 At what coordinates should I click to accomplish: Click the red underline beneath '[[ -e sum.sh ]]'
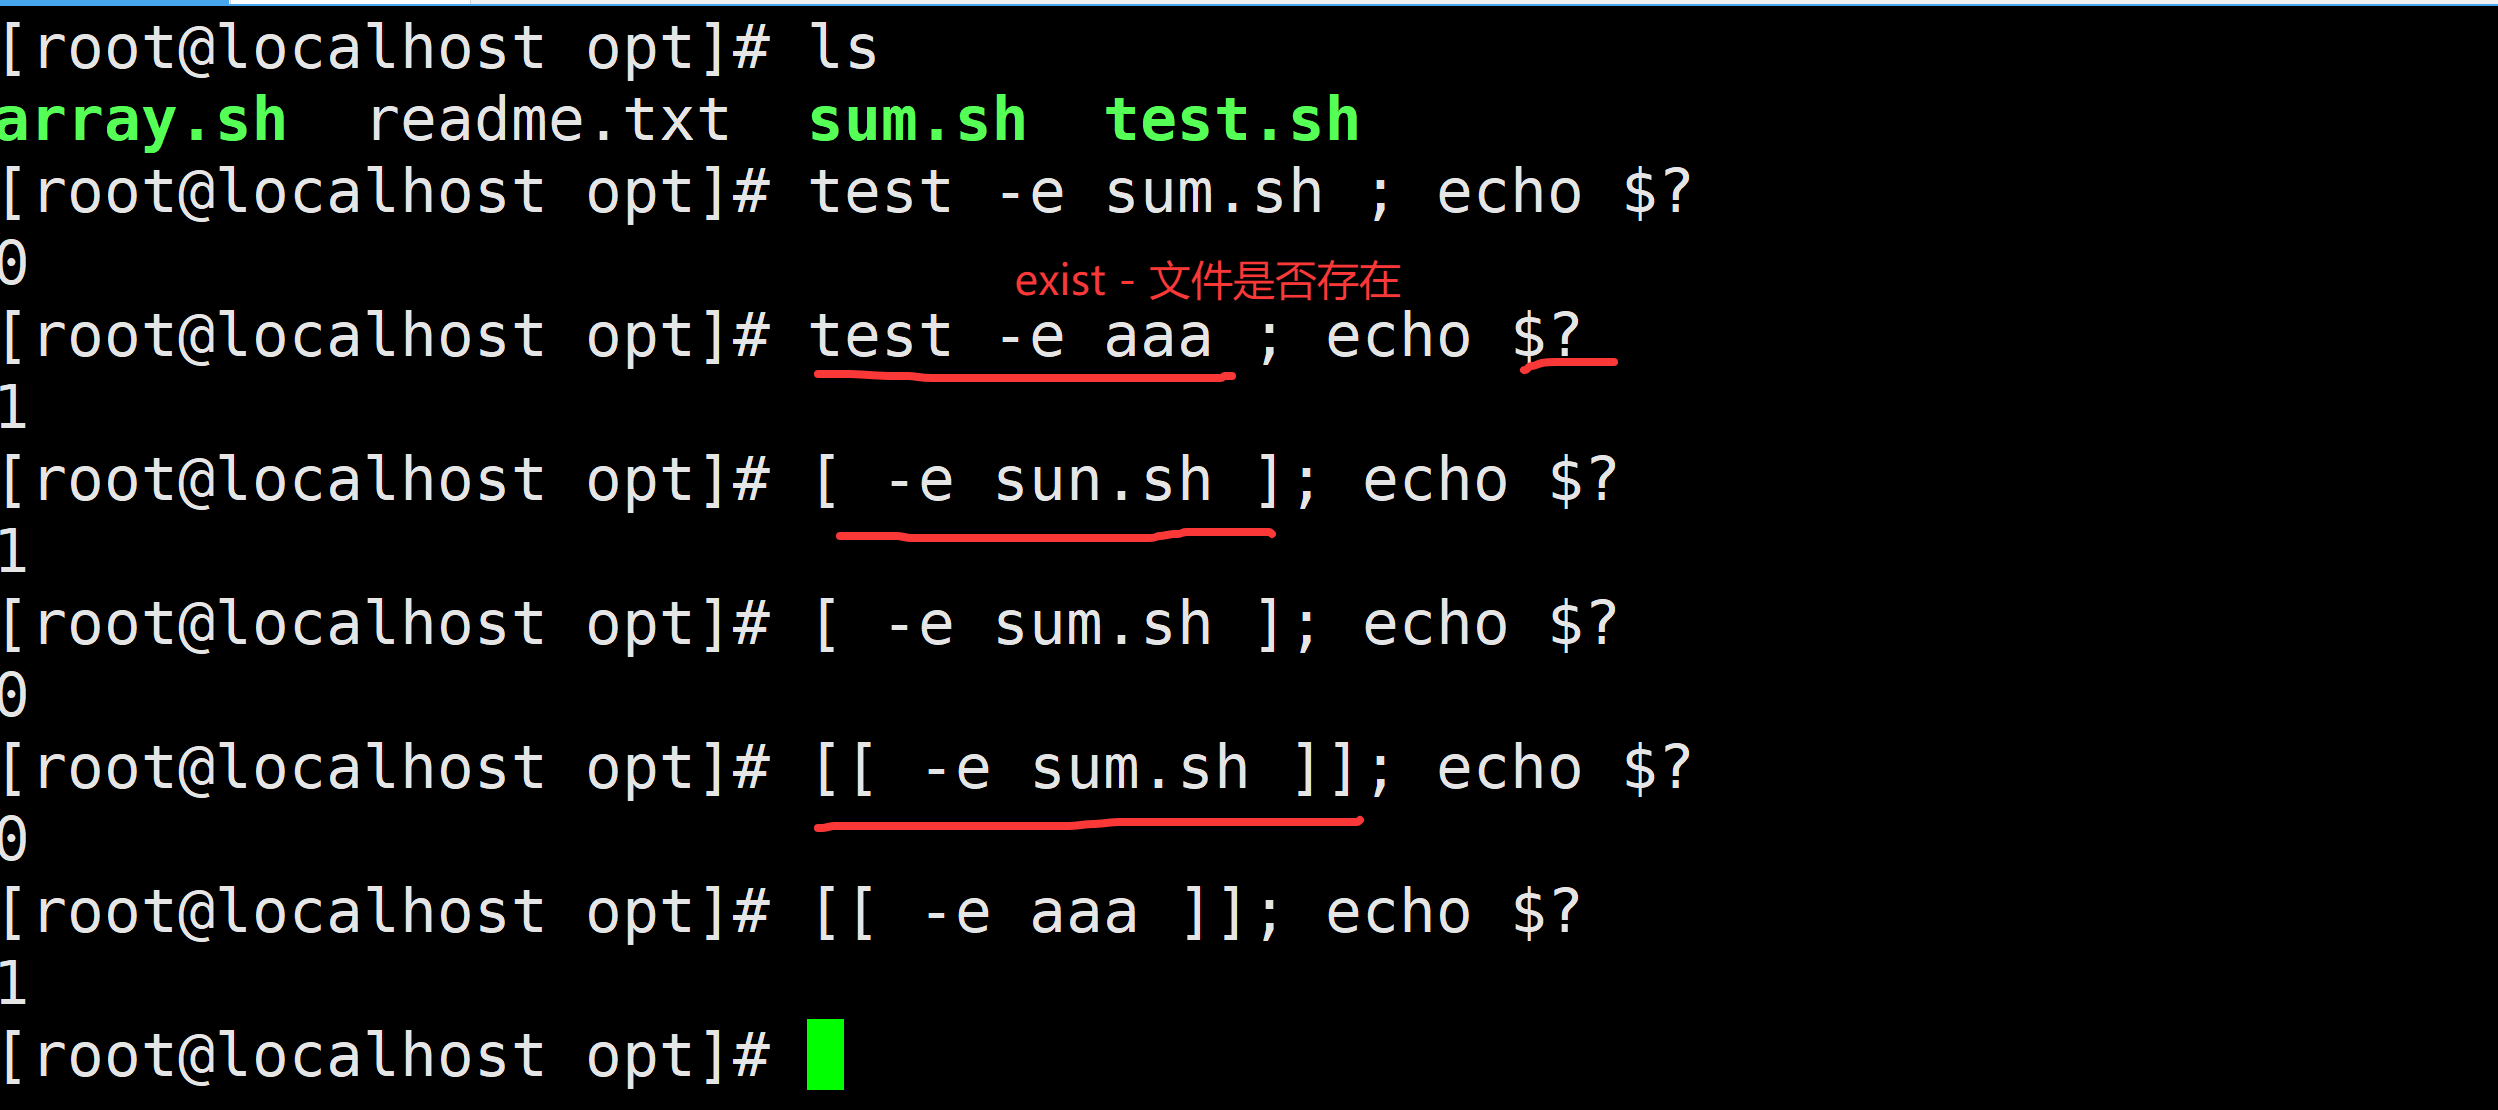[x=1088, y=824]
